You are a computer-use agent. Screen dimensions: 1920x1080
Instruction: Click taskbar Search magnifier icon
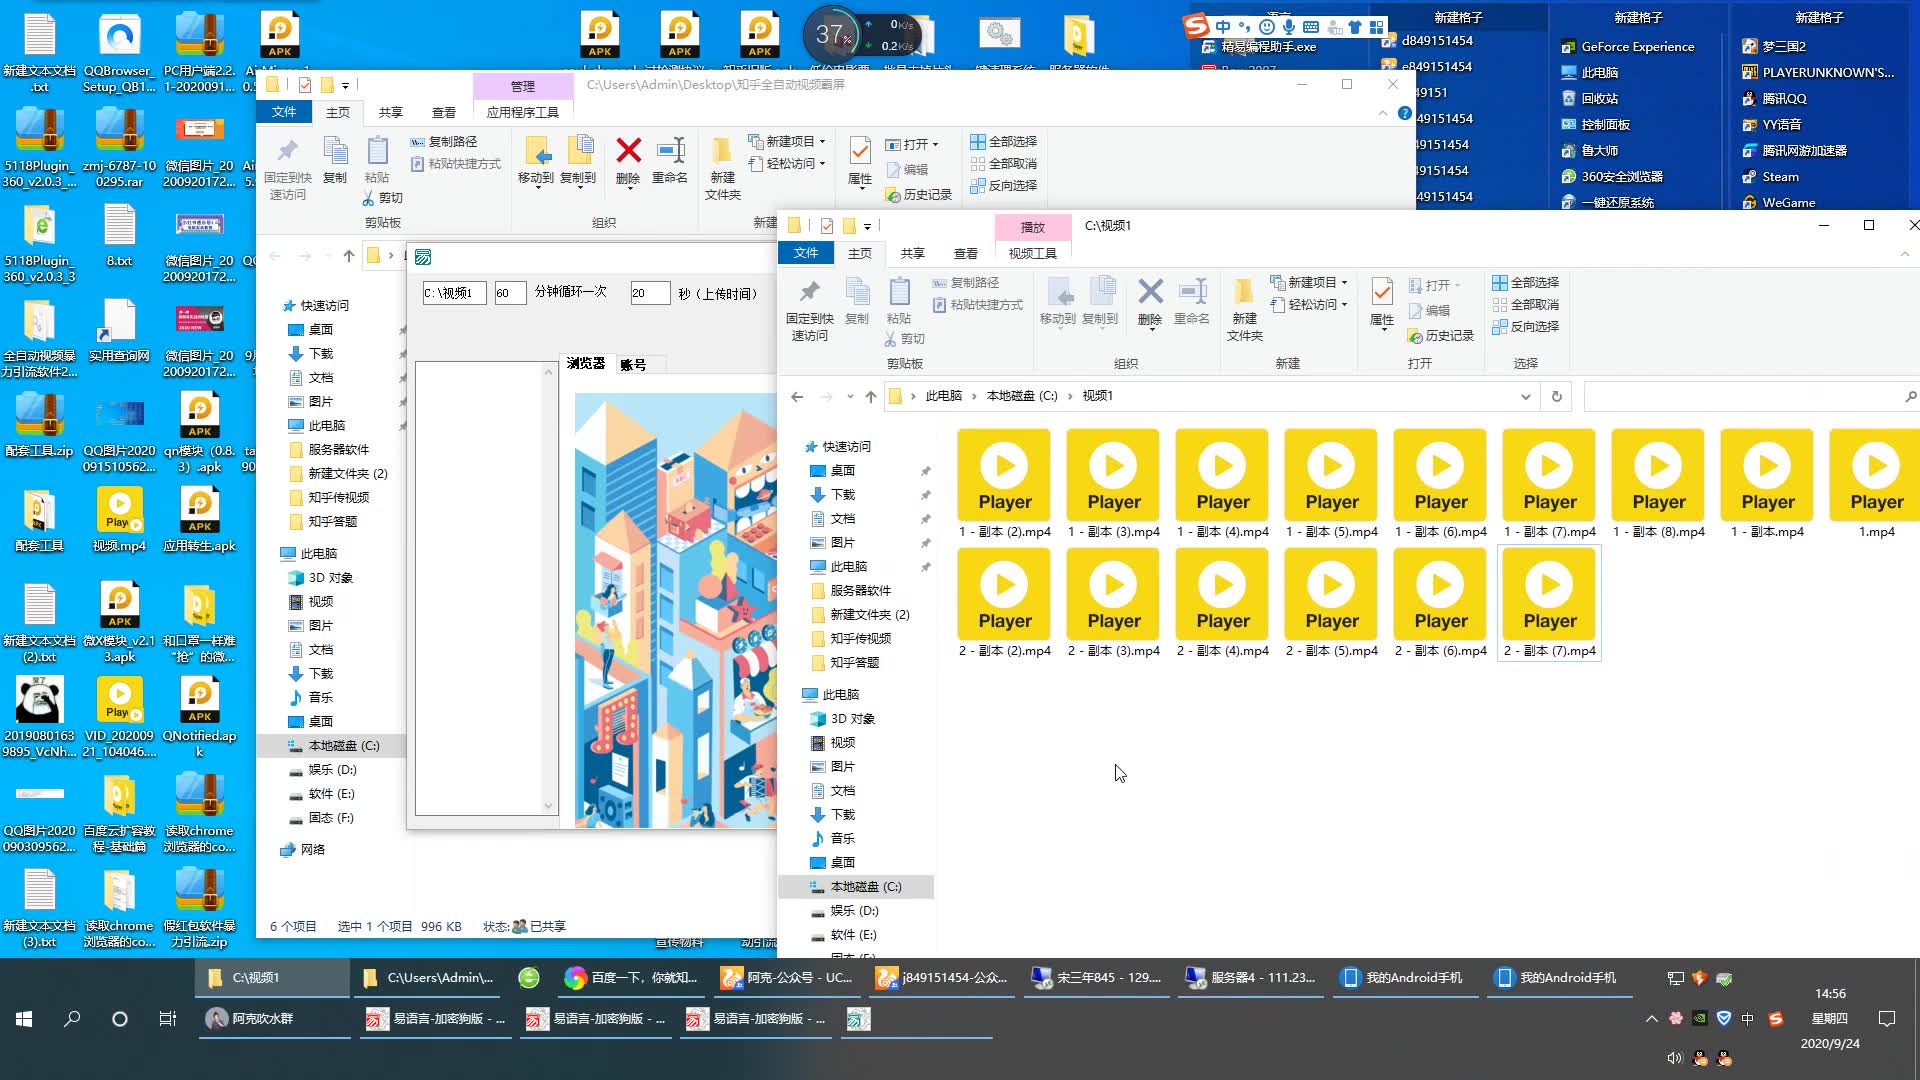72,1019
